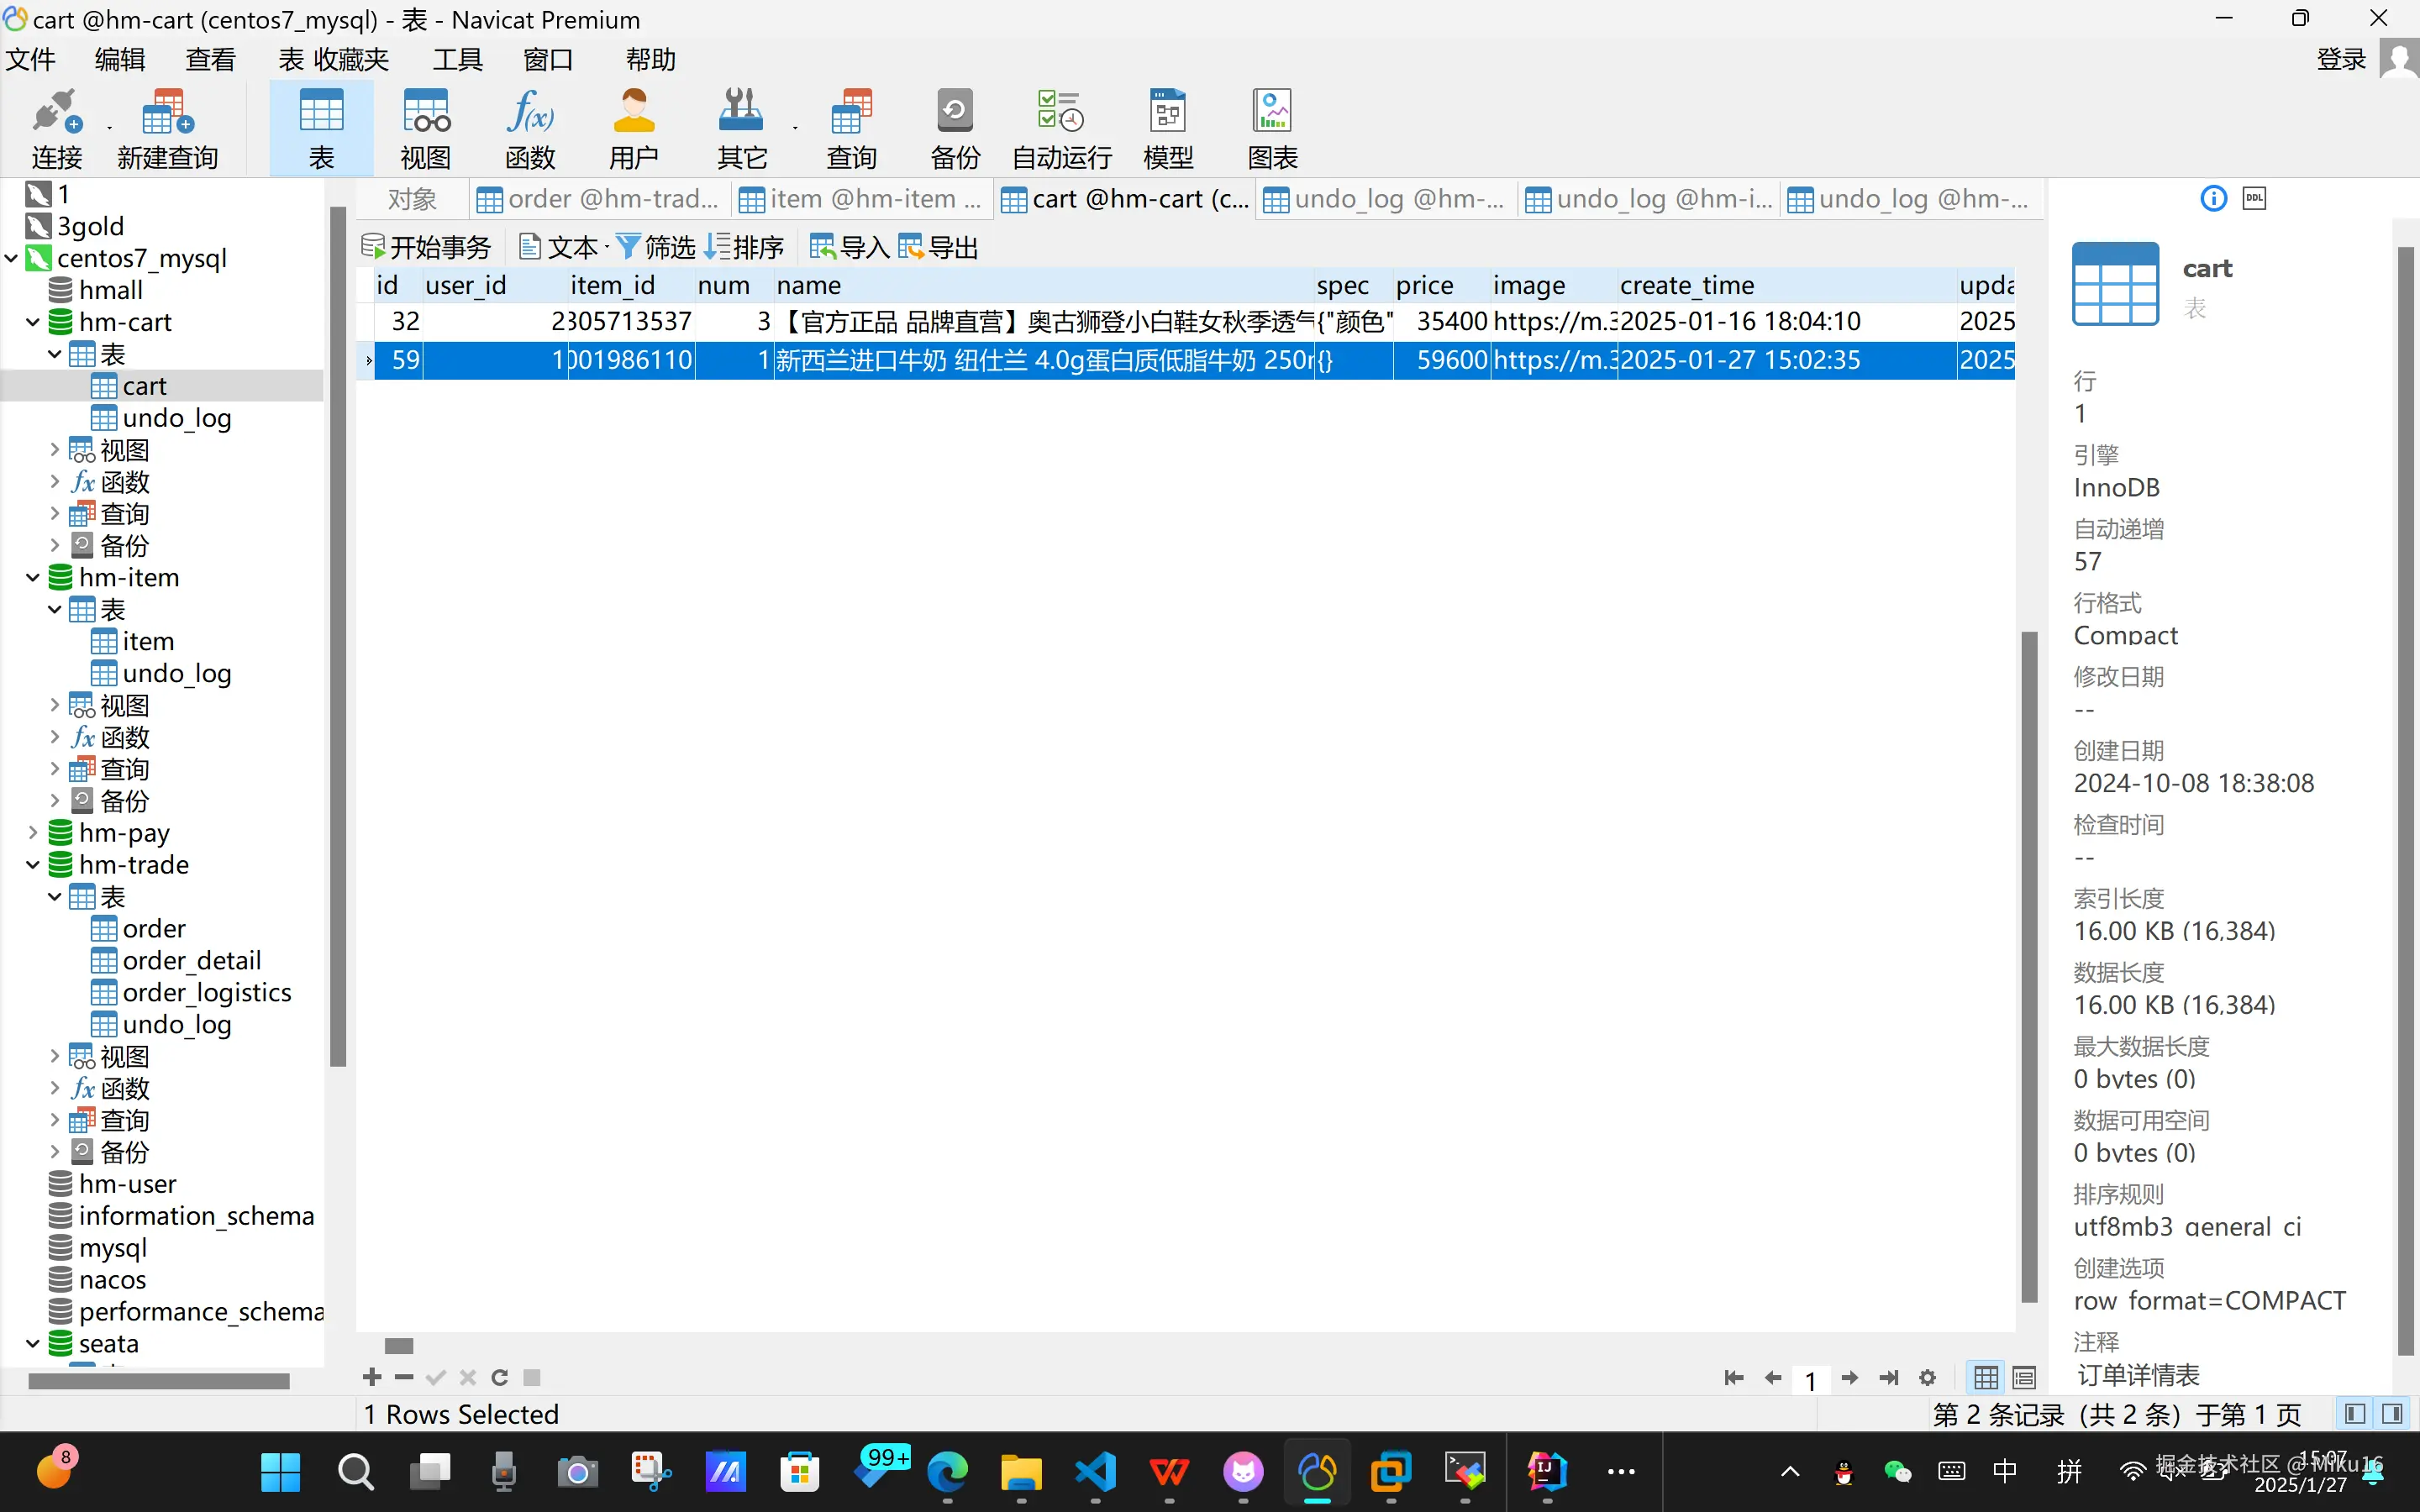Switch to grid view in bottom bar

click(1986, 1378)
